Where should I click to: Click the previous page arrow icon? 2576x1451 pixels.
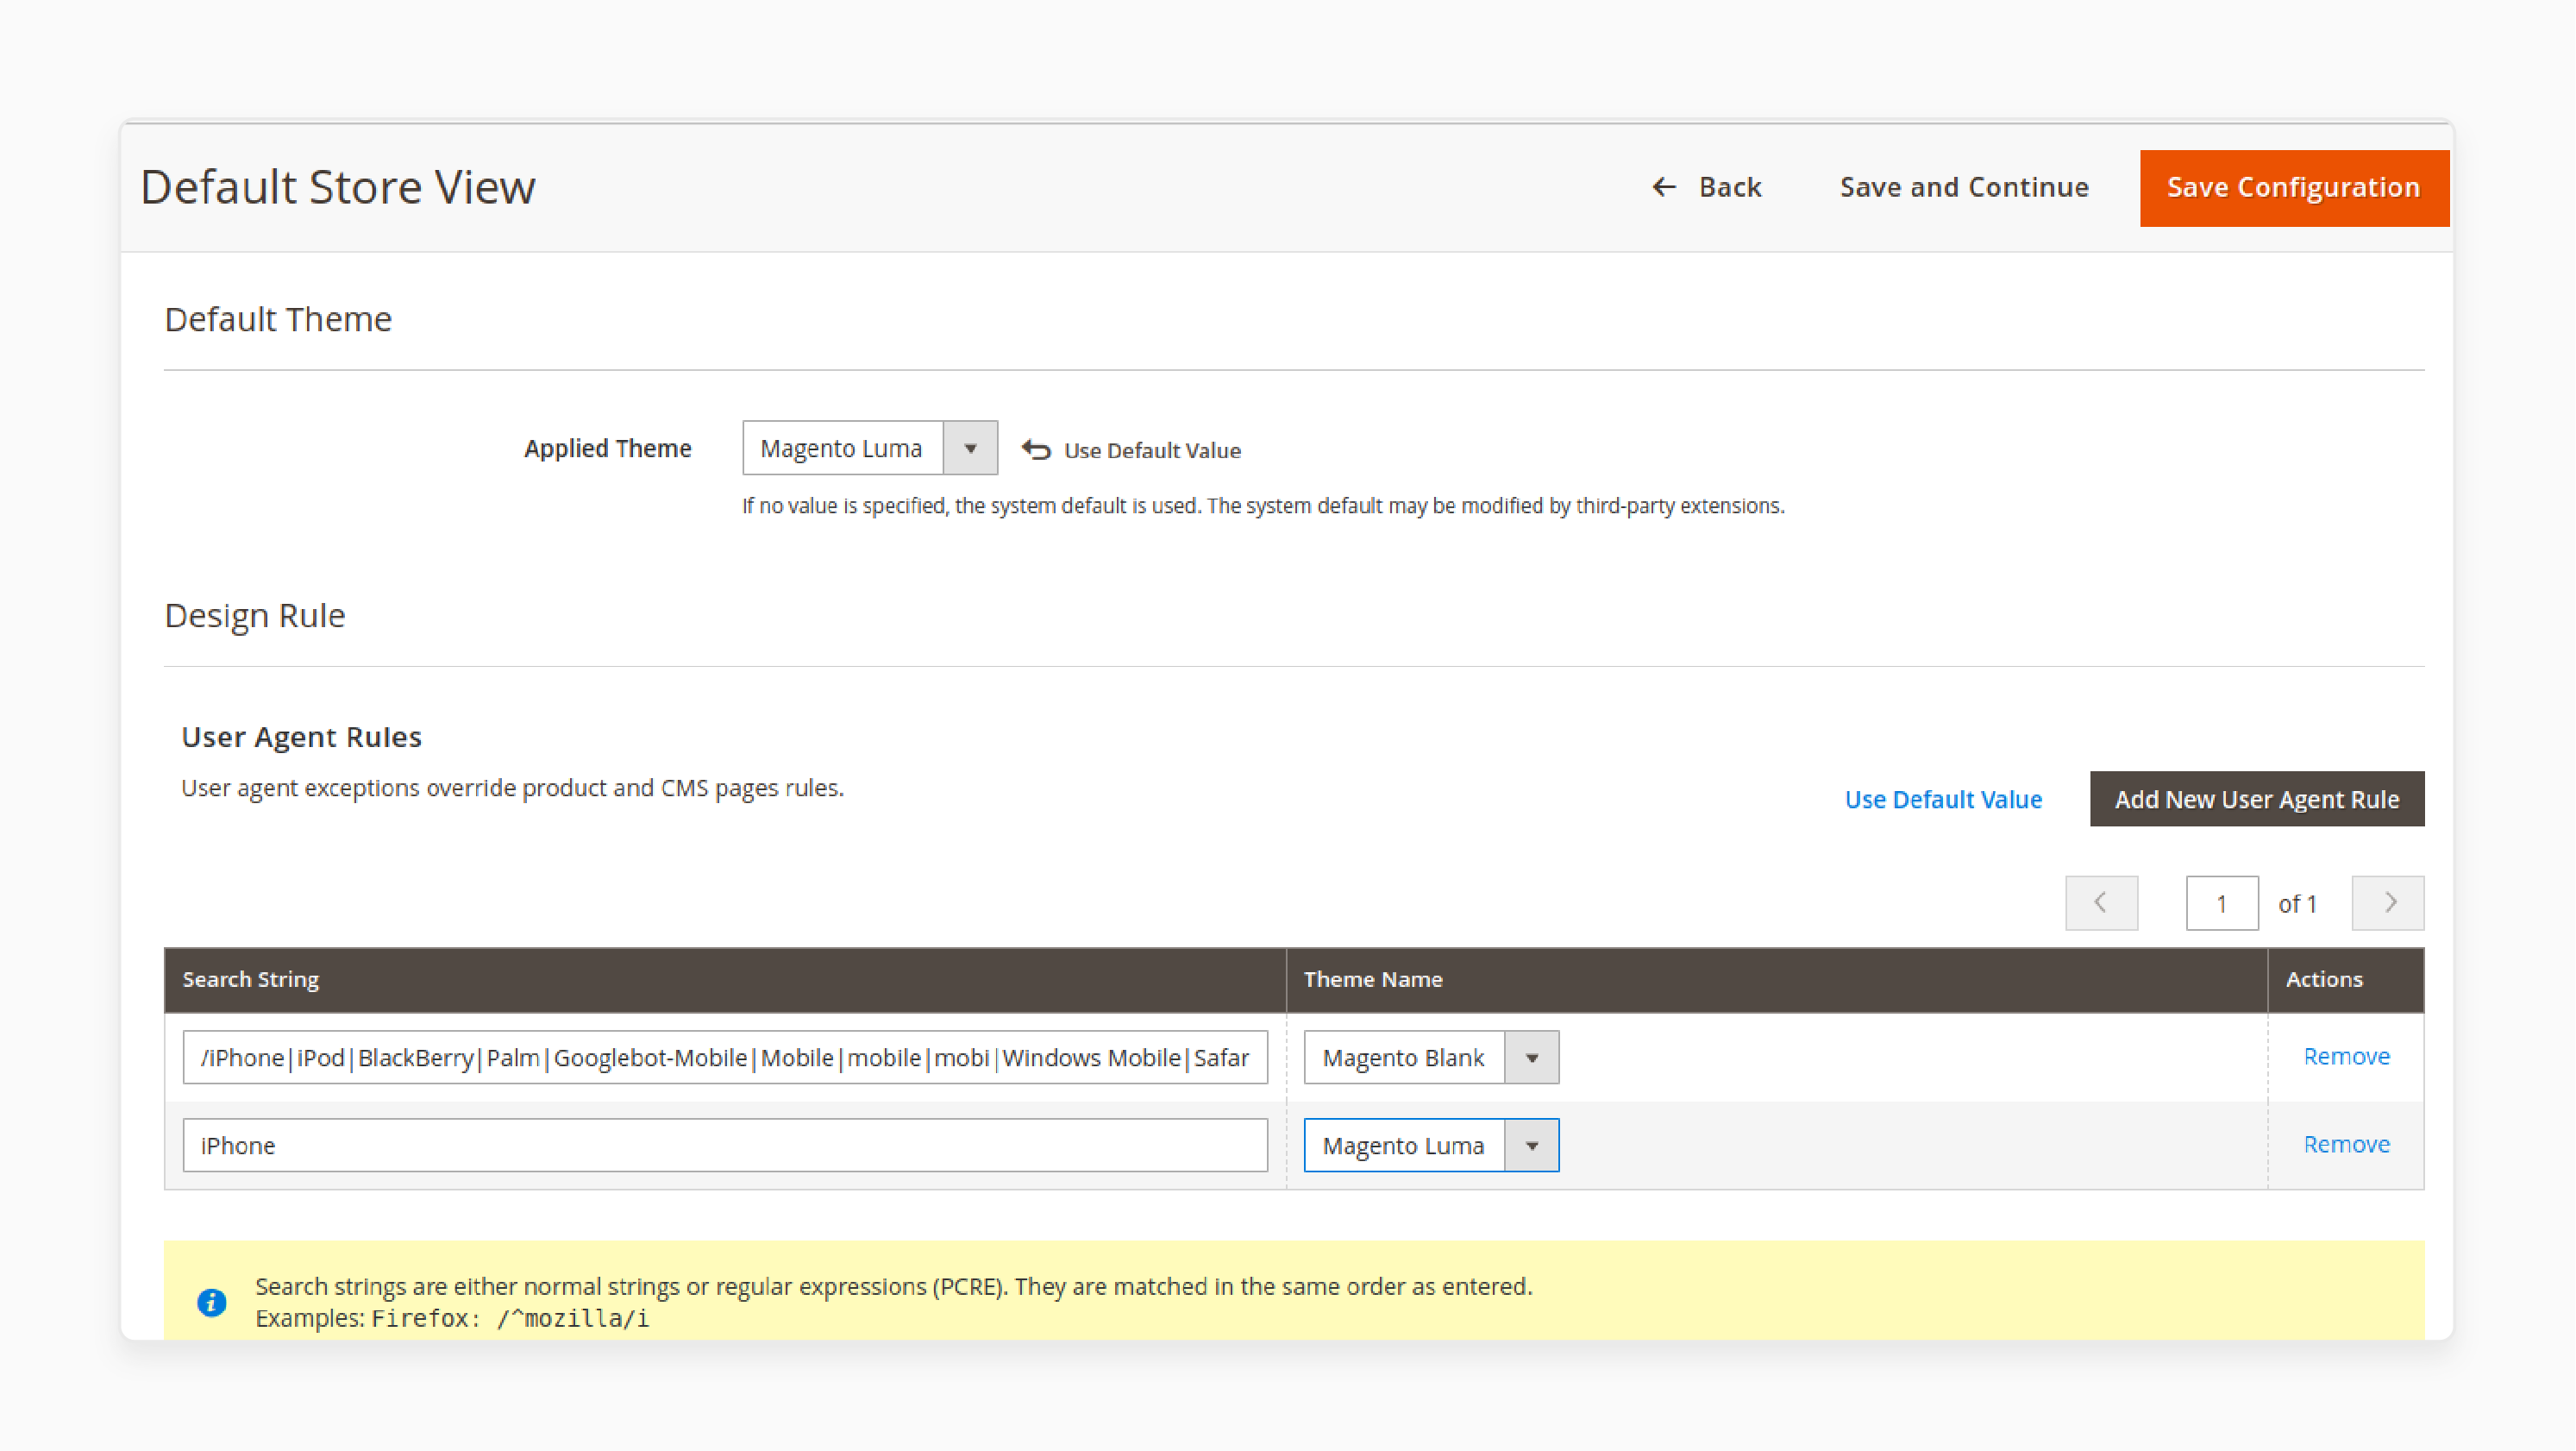2102,902
